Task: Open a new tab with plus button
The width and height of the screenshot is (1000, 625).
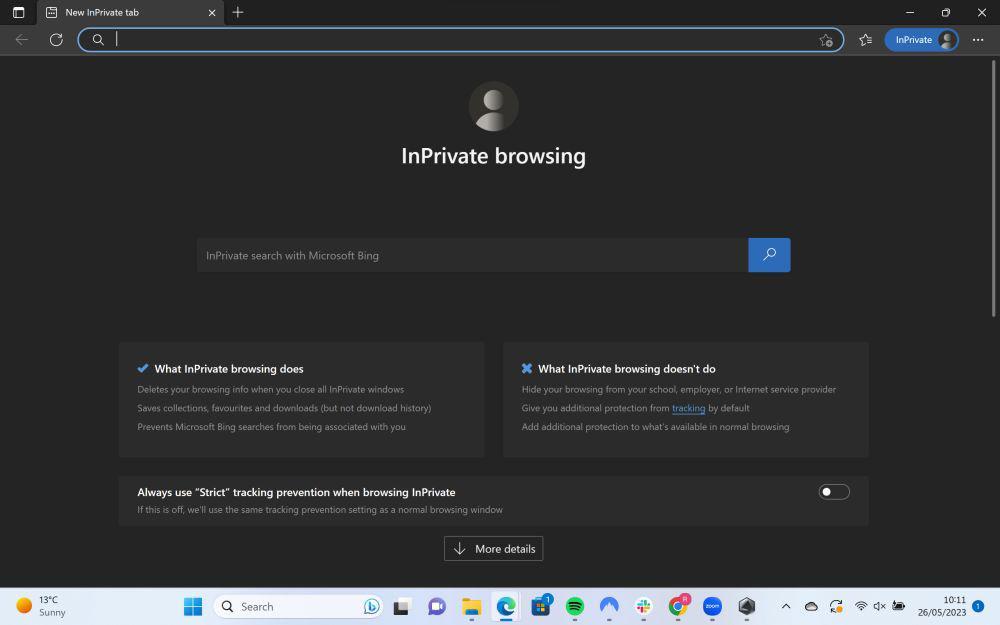Action: [x=238, y=12]
